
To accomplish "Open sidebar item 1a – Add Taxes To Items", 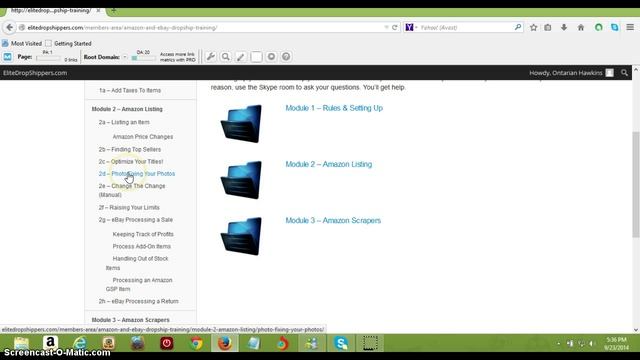I will [x=130, y=91].
